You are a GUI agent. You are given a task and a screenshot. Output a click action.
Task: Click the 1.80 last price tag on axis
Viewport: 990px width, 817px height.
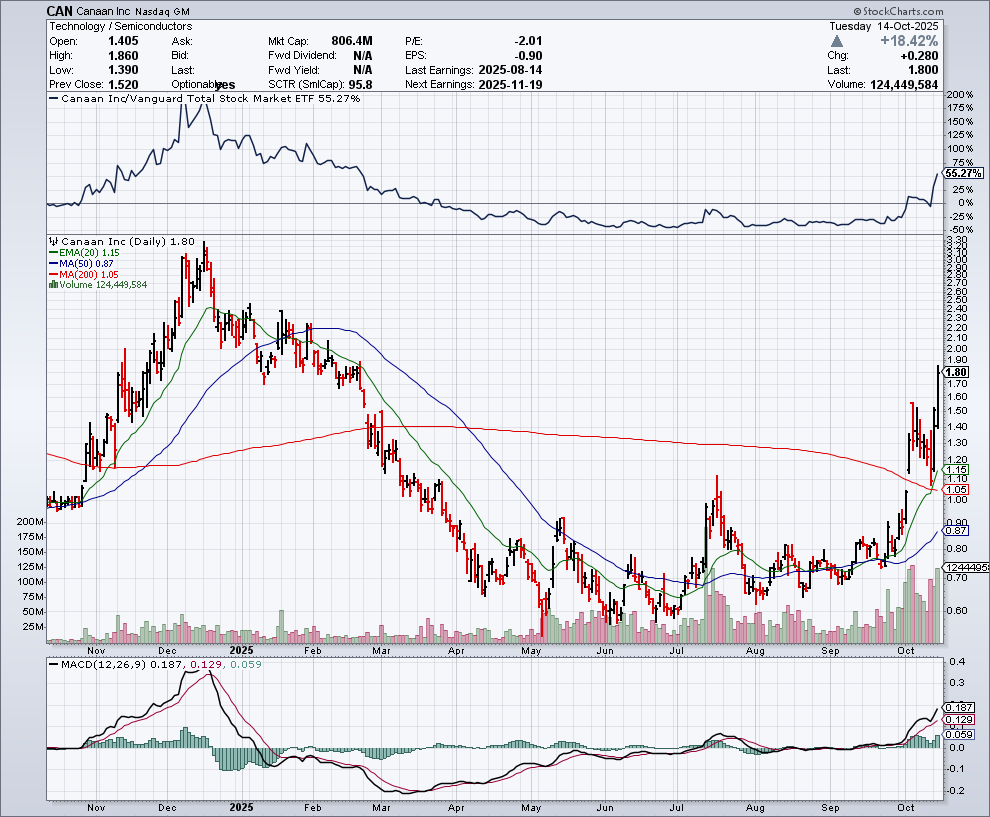956,372
